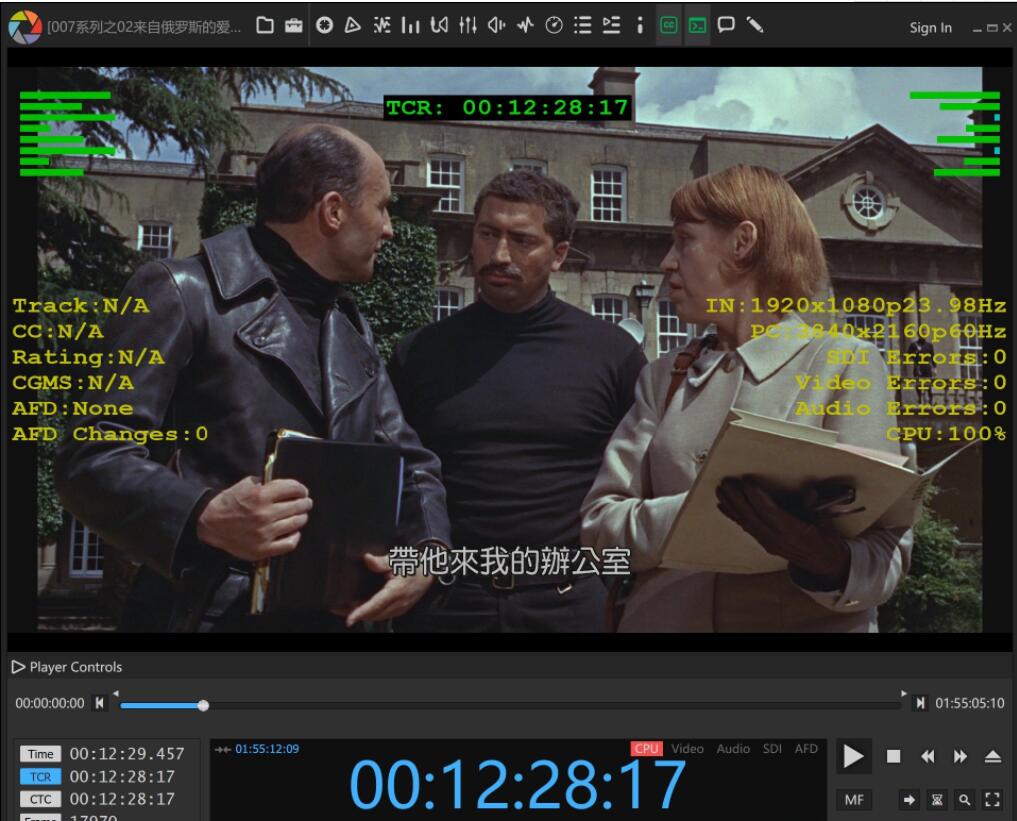The width and height of the screenshot is (1017, 821).
Task: Eject the media with the eject button
Action: click(993, 756)
